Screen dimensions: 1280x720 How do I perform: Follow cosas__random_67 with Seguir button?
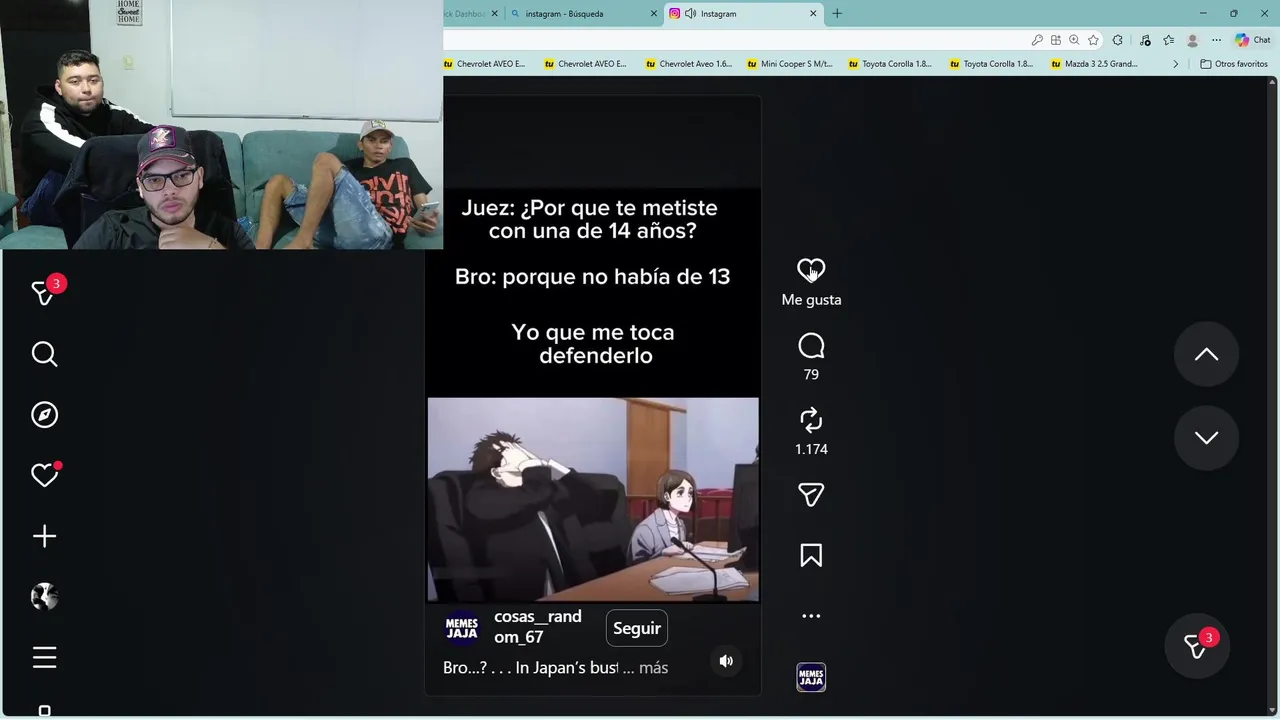coord(637,628)
